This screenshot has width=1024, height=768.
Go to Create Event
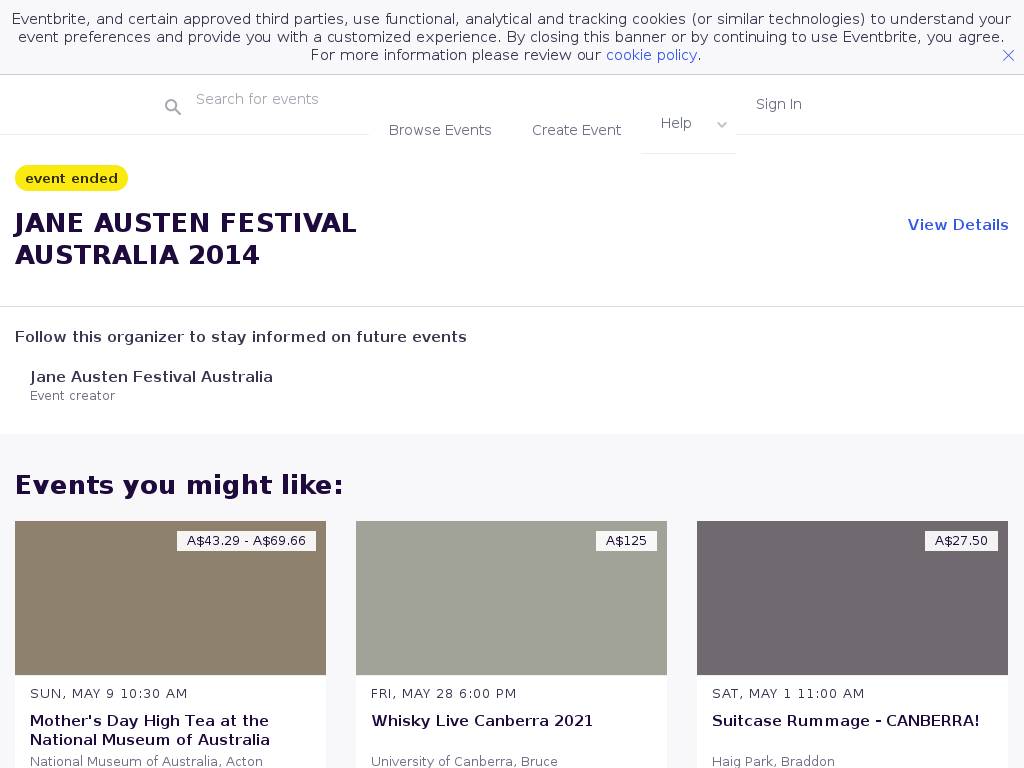576,130
